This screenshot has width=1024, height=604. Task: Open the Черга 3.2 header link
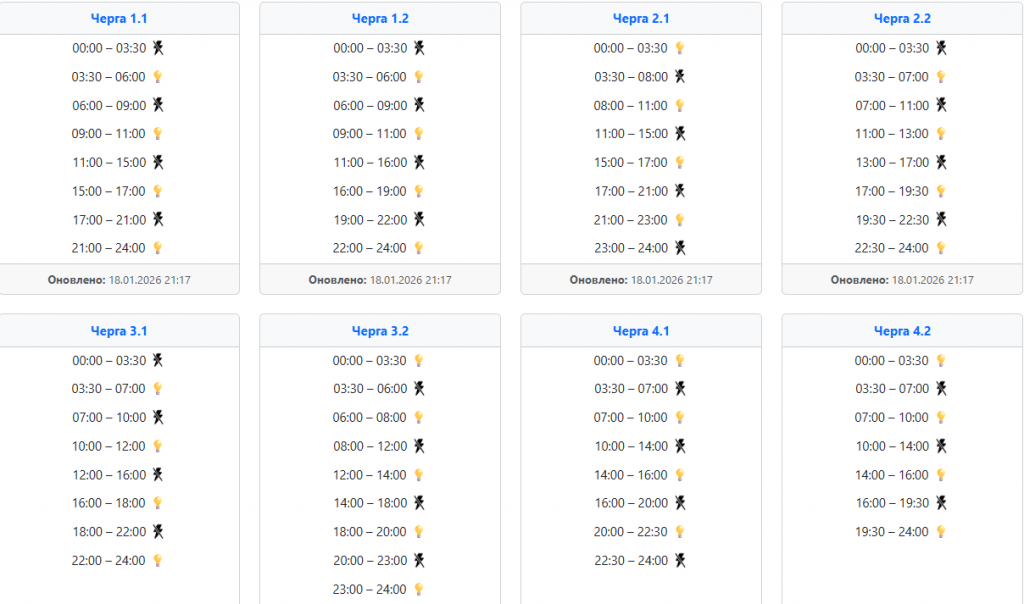380,331
